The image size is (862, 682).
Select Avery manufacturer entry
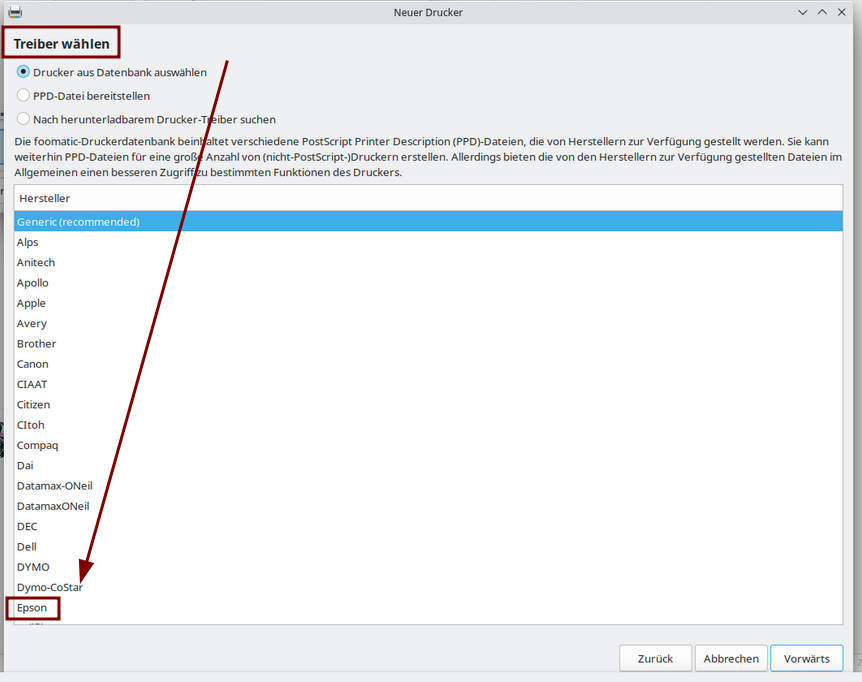tap(428, 323)
